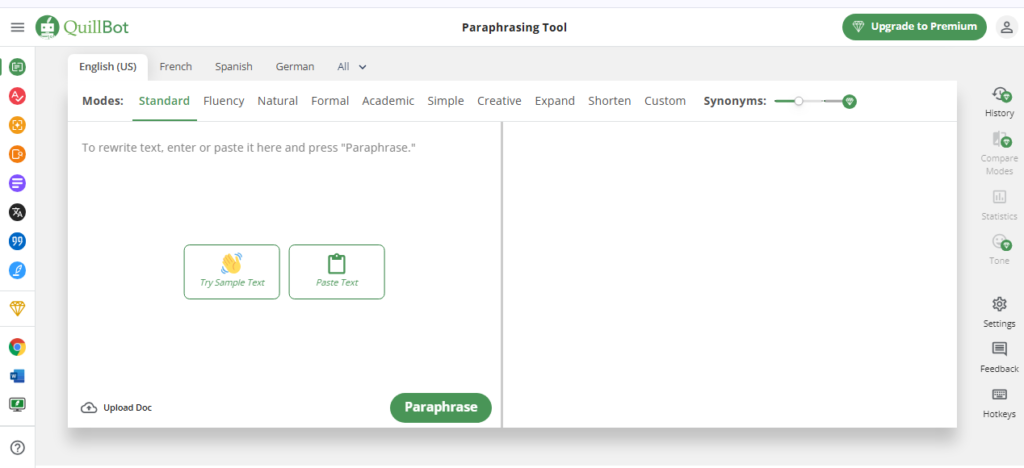Click the Upload Doc cloud icon

click(88, 407)
